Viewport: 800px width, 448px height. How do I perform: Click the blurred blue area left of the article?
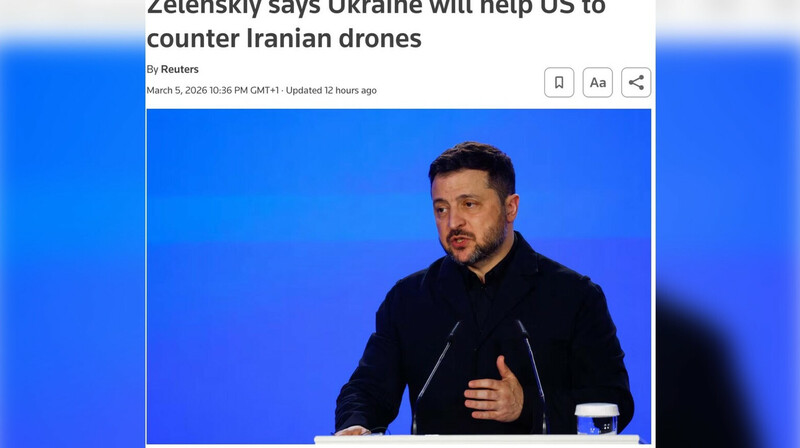click(72, 245)
